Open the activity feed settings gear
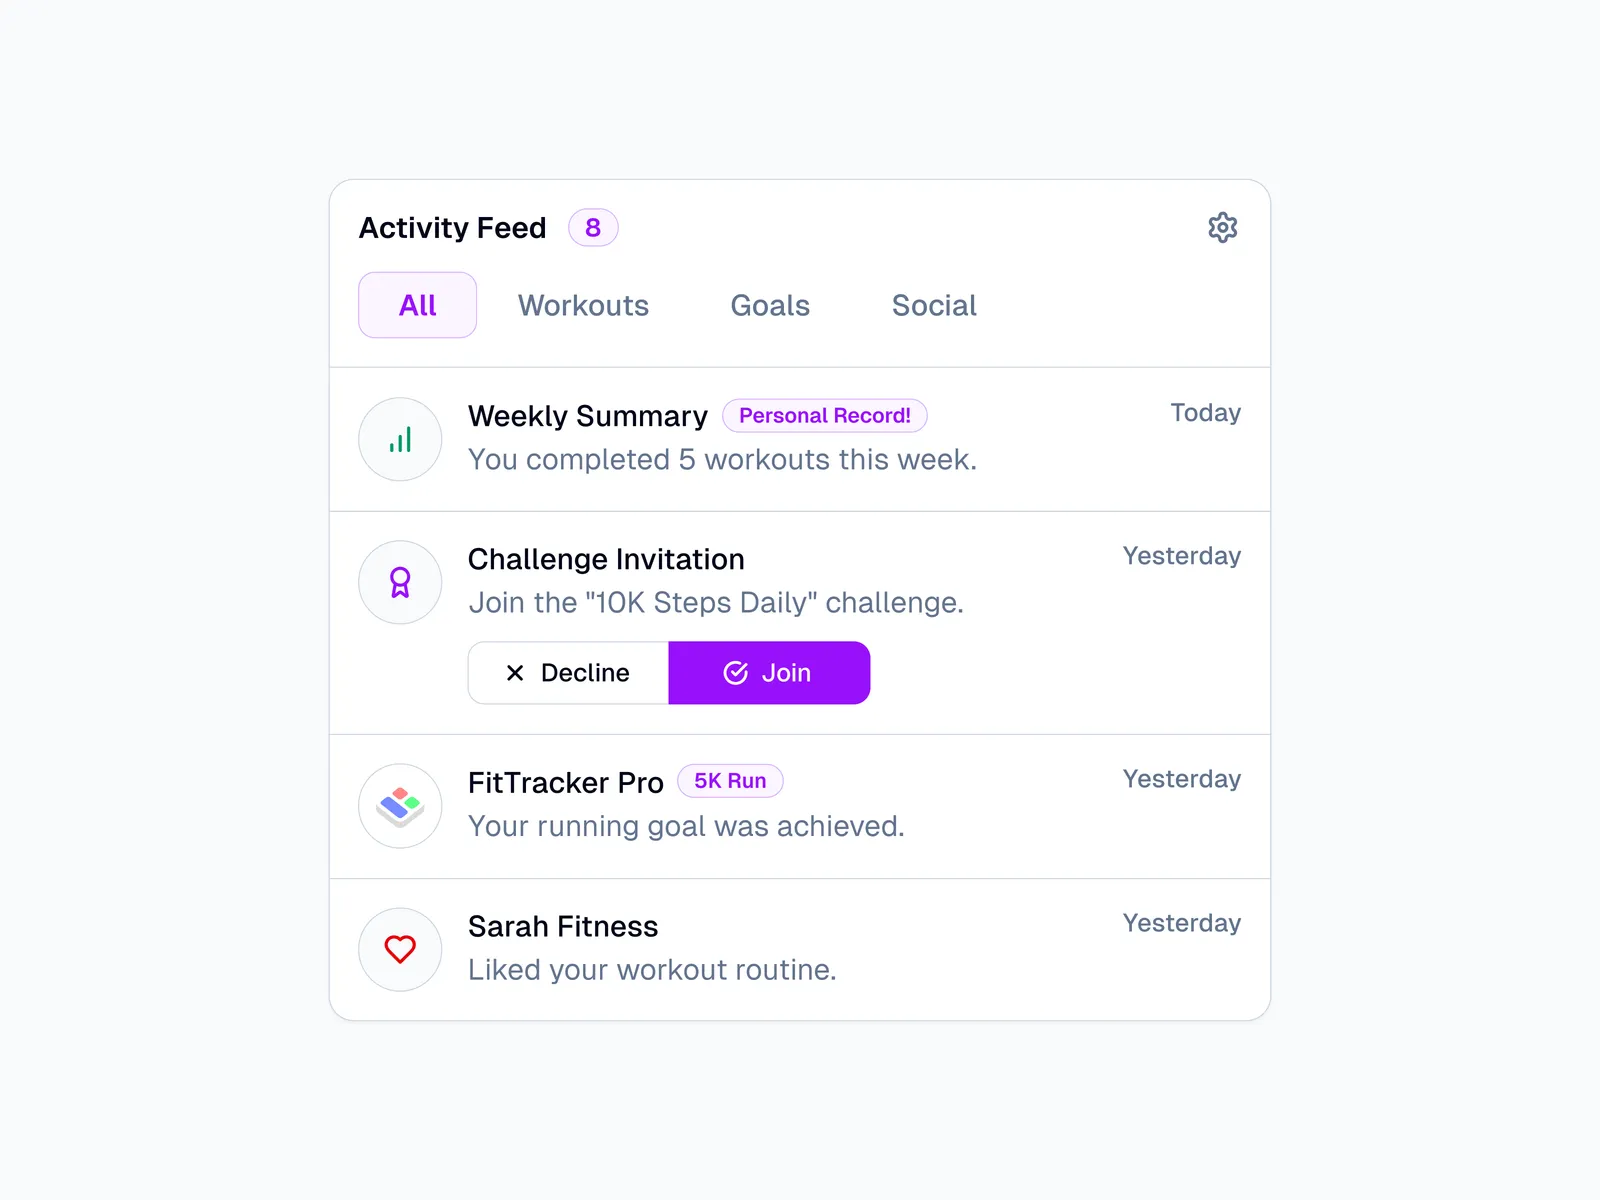 [x=1222, y=228]
